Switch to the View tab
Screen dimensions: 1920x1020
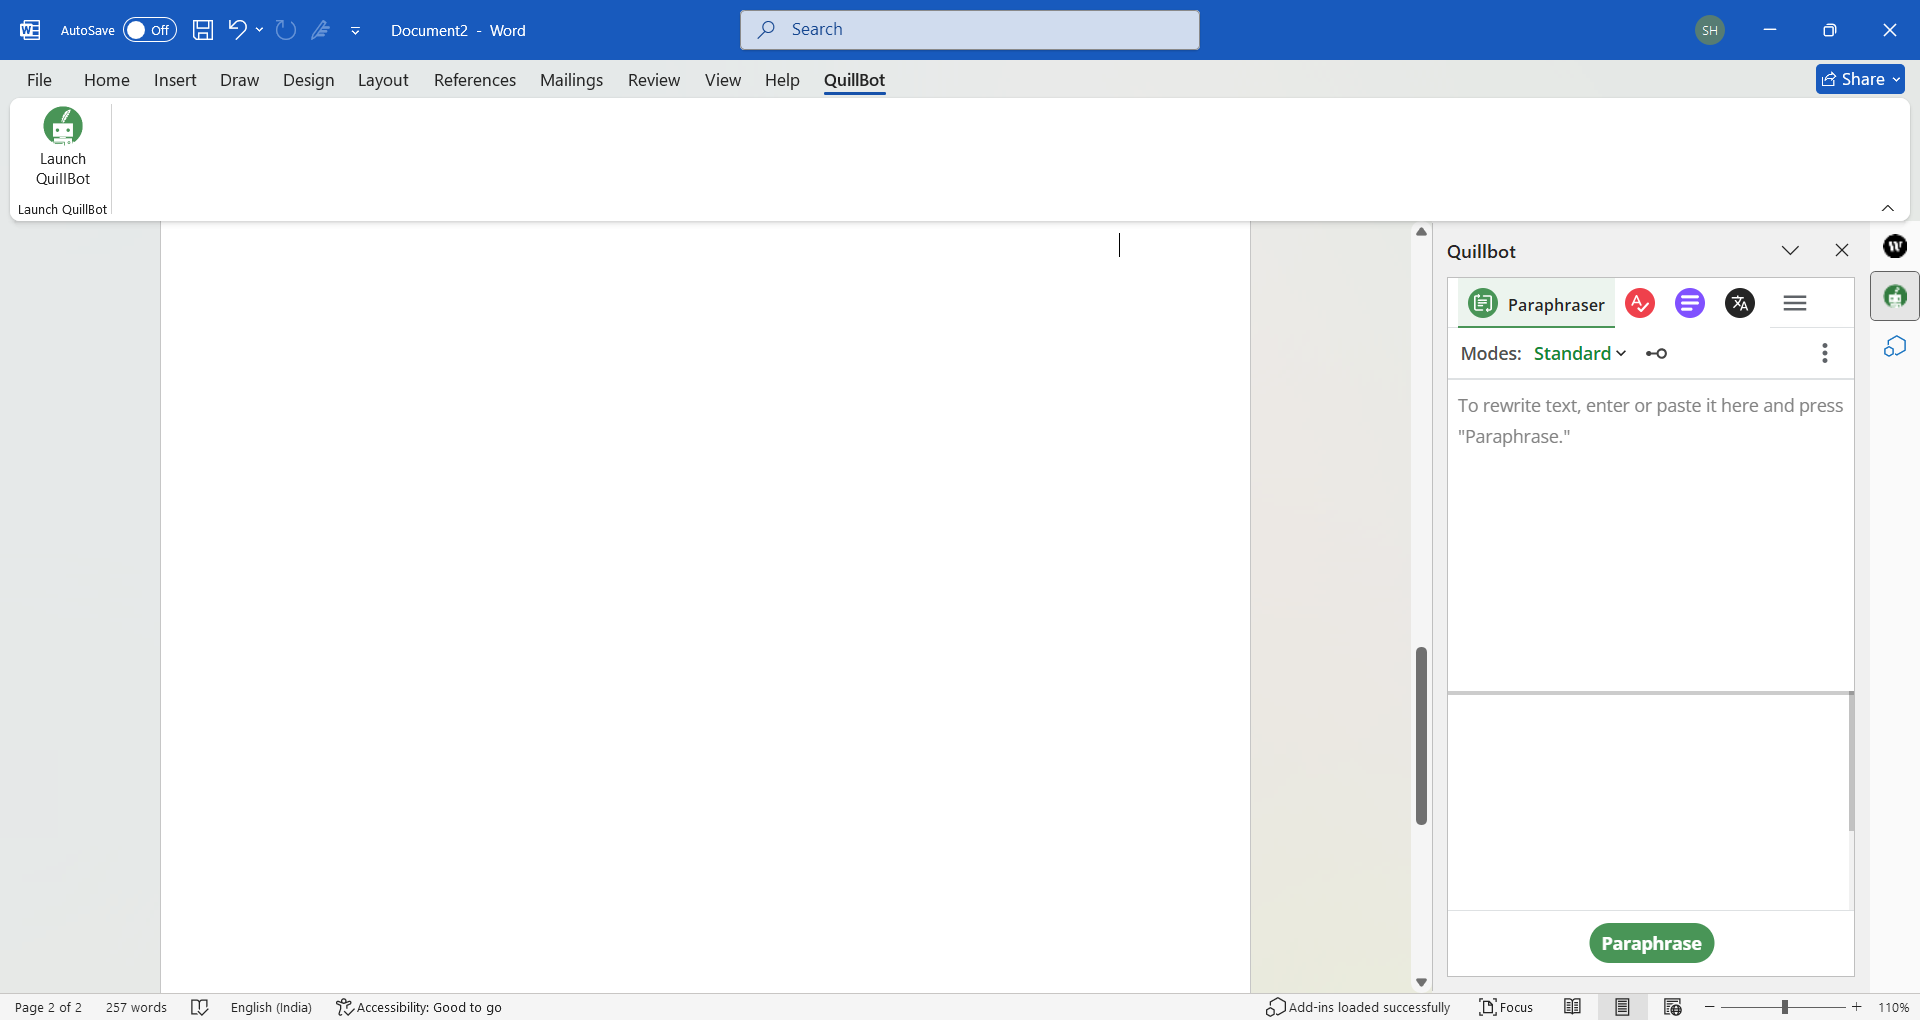point(723,80)
